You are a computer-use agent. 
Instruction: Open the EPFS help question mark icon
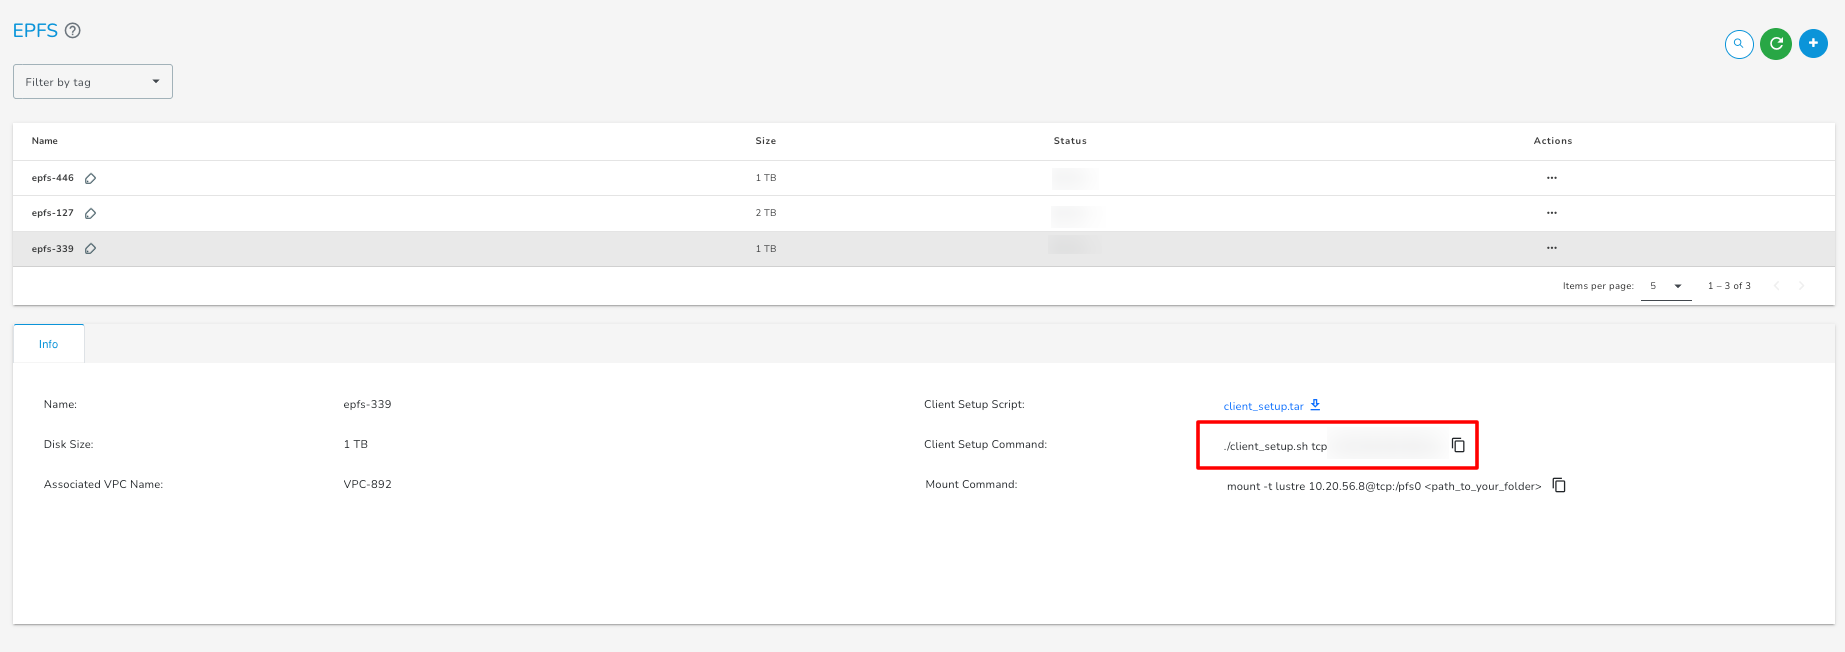tap(73, 31)
